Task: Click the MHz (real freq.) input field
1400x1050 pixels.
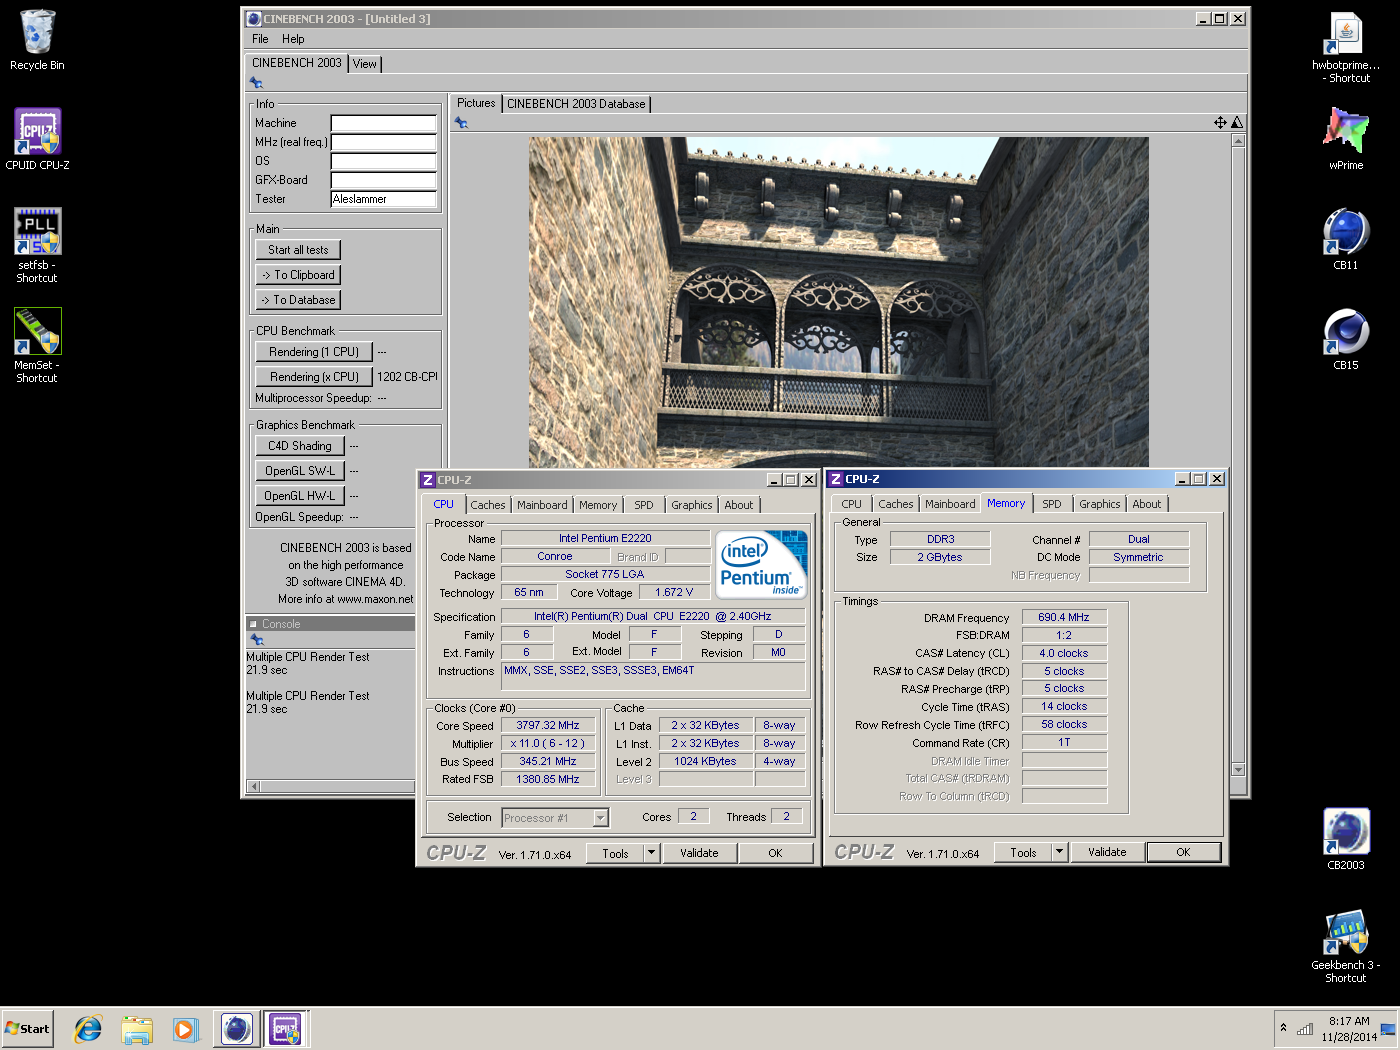Action: point(384,143)
